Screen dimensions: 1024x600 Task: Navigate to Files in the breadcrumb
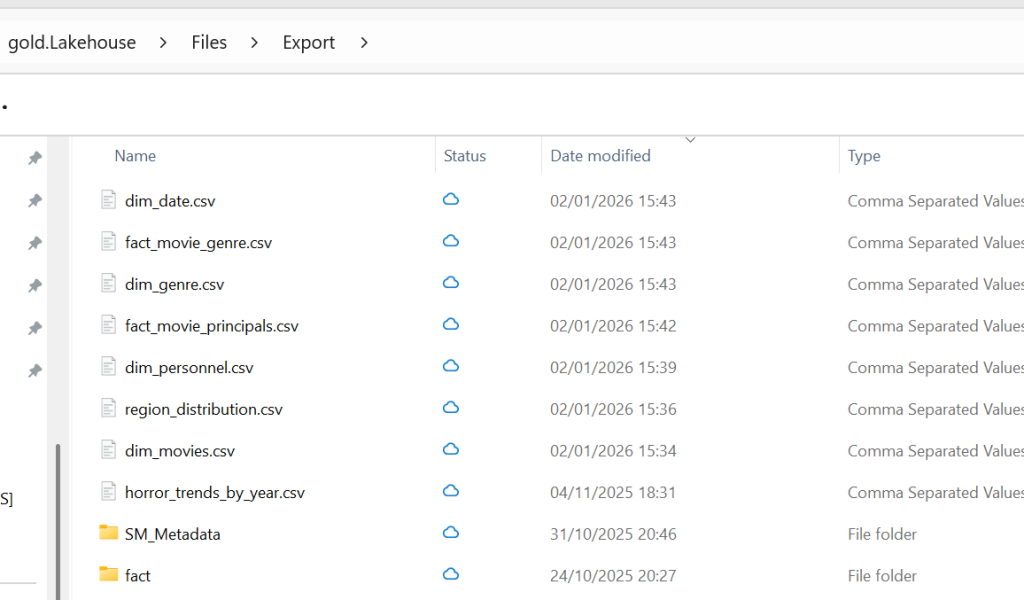(x=209, y=43)
